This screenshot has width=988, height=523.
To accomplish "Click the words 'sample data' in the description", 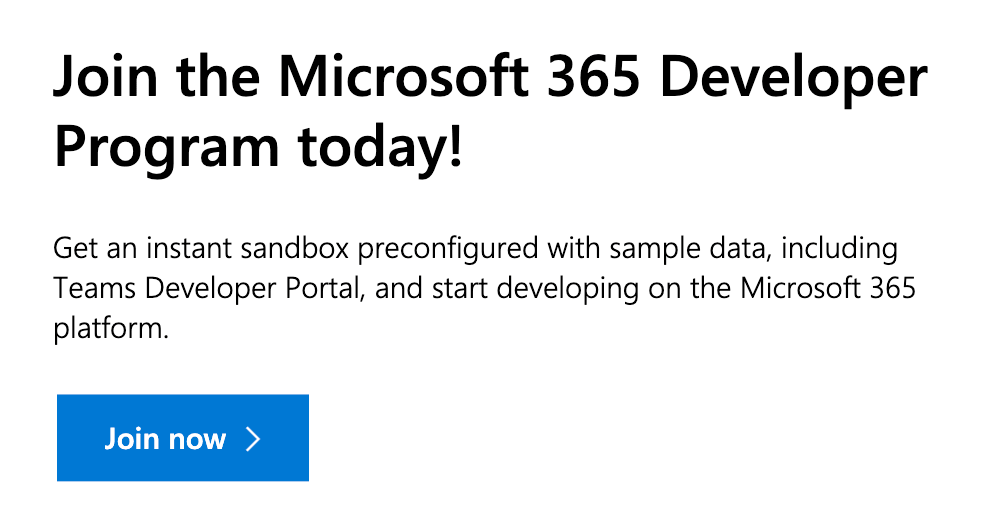I will 687,249.
